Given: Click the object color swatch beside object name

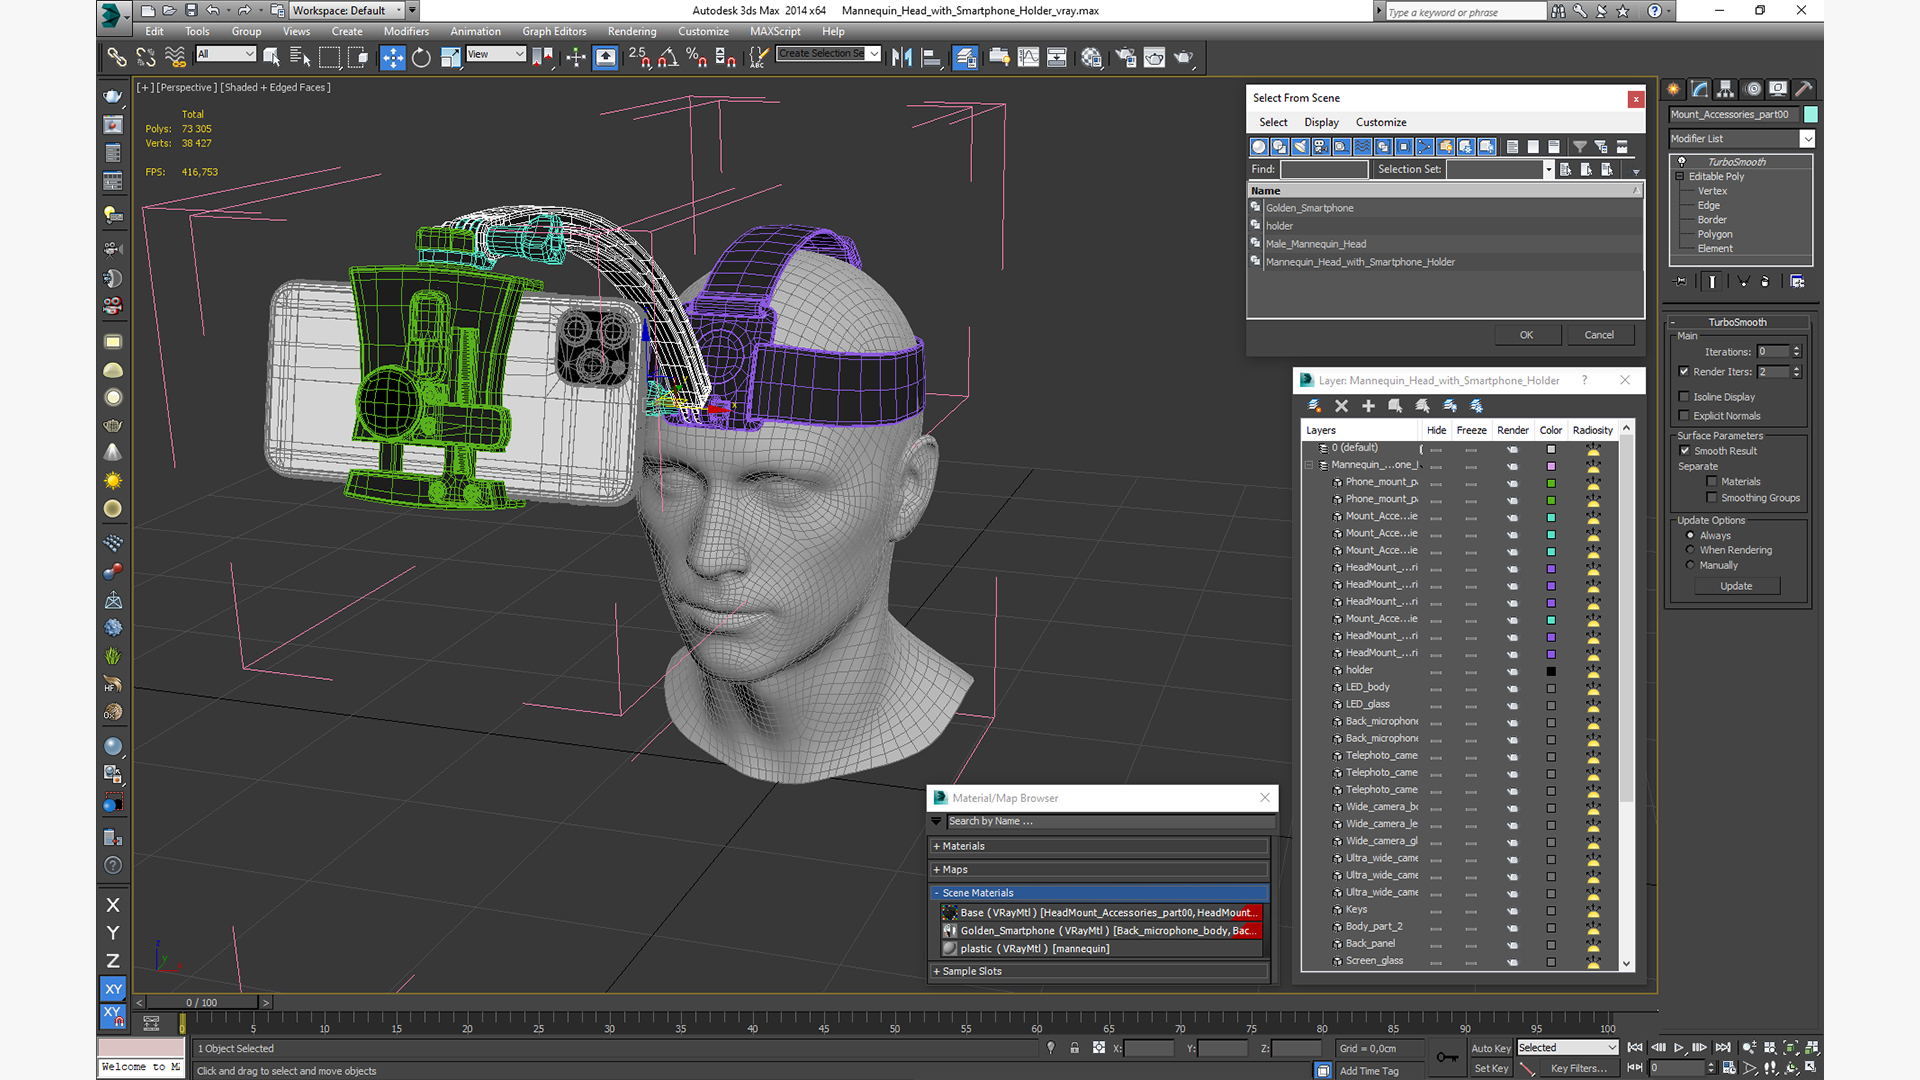Looking at the screenshot, I should point(1810,114).
